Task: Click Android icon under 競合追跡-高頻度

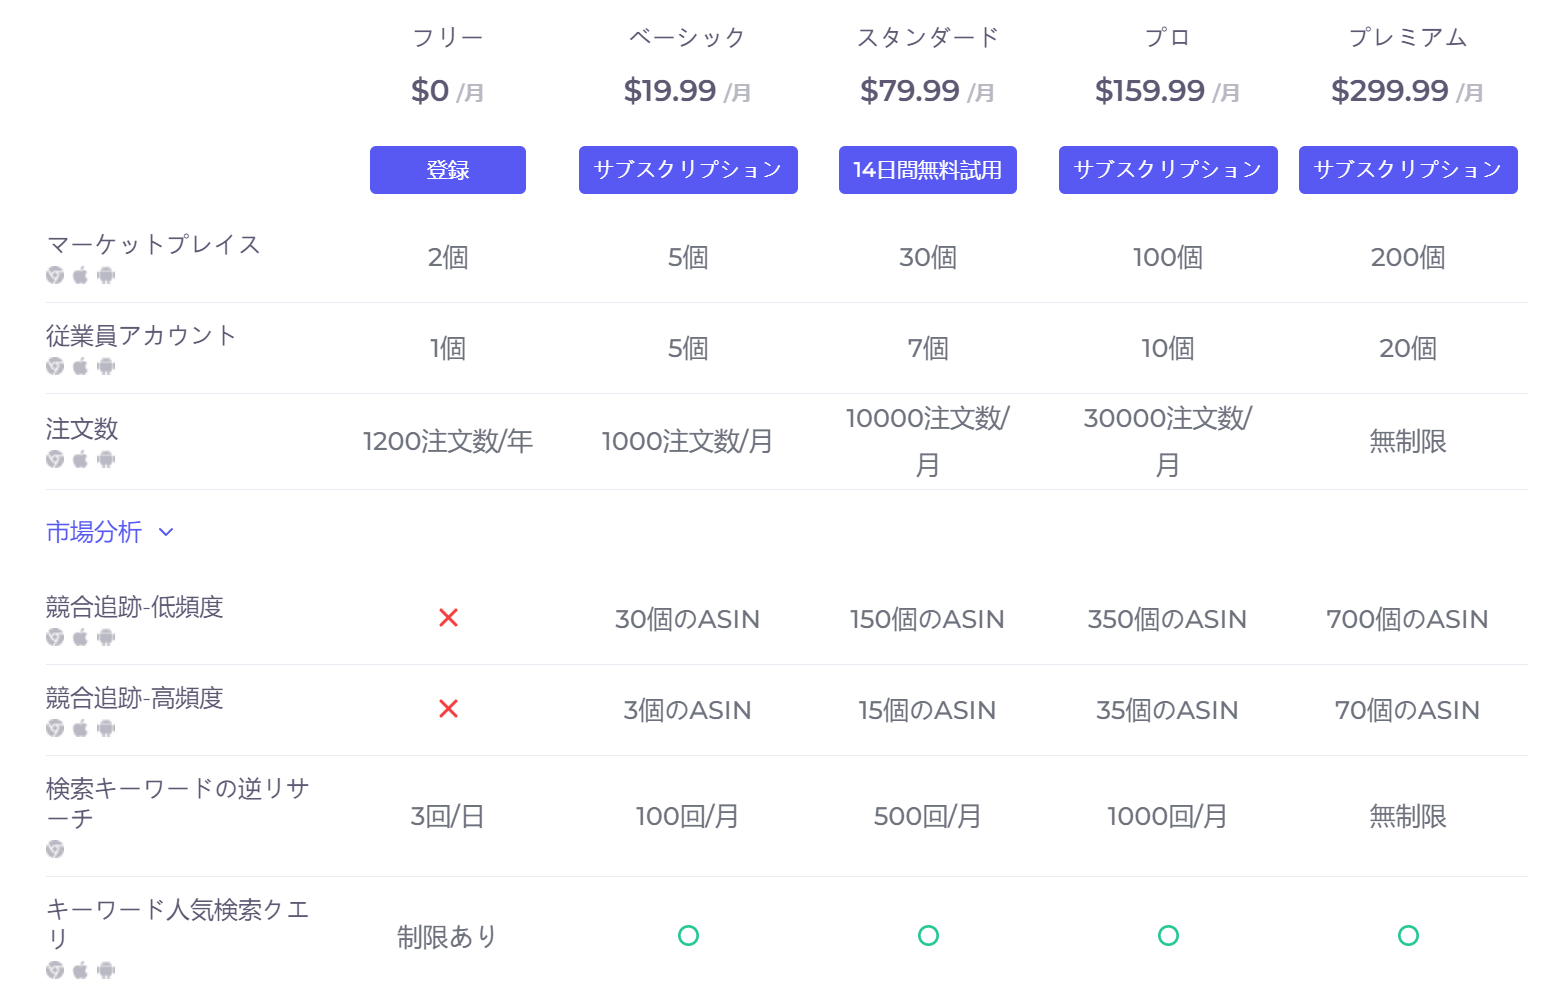Action: pyautogui.click(x=106, y=728)
